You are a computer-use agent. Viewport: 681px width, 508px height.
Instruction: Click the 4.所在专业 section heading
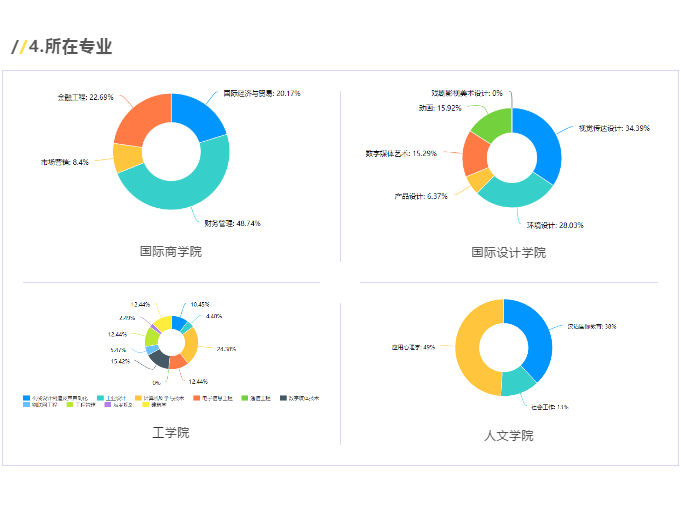click(70, 46)
